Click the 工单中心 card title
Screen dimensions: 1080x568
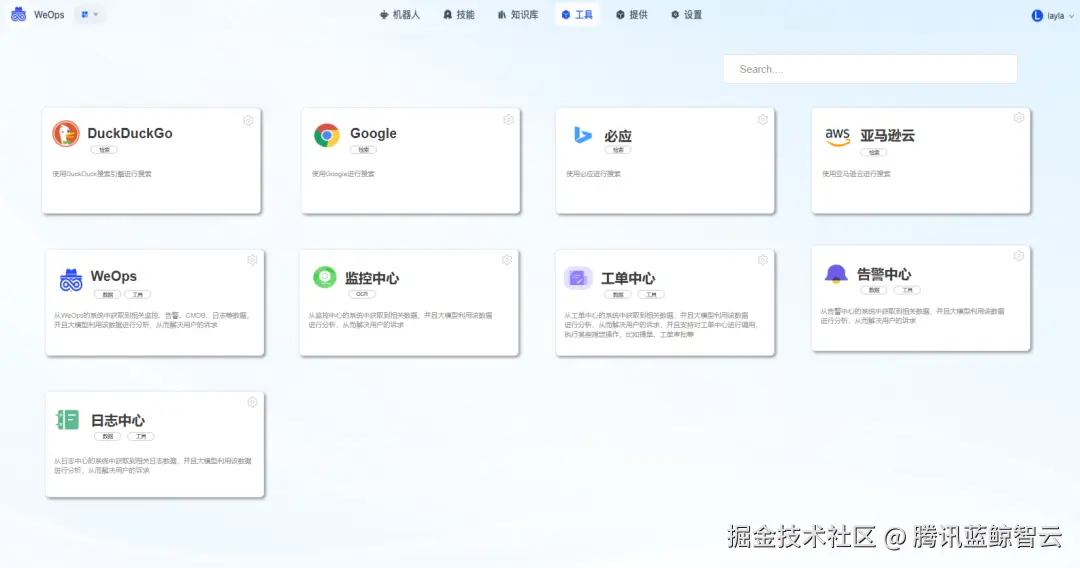click(627, 278)
